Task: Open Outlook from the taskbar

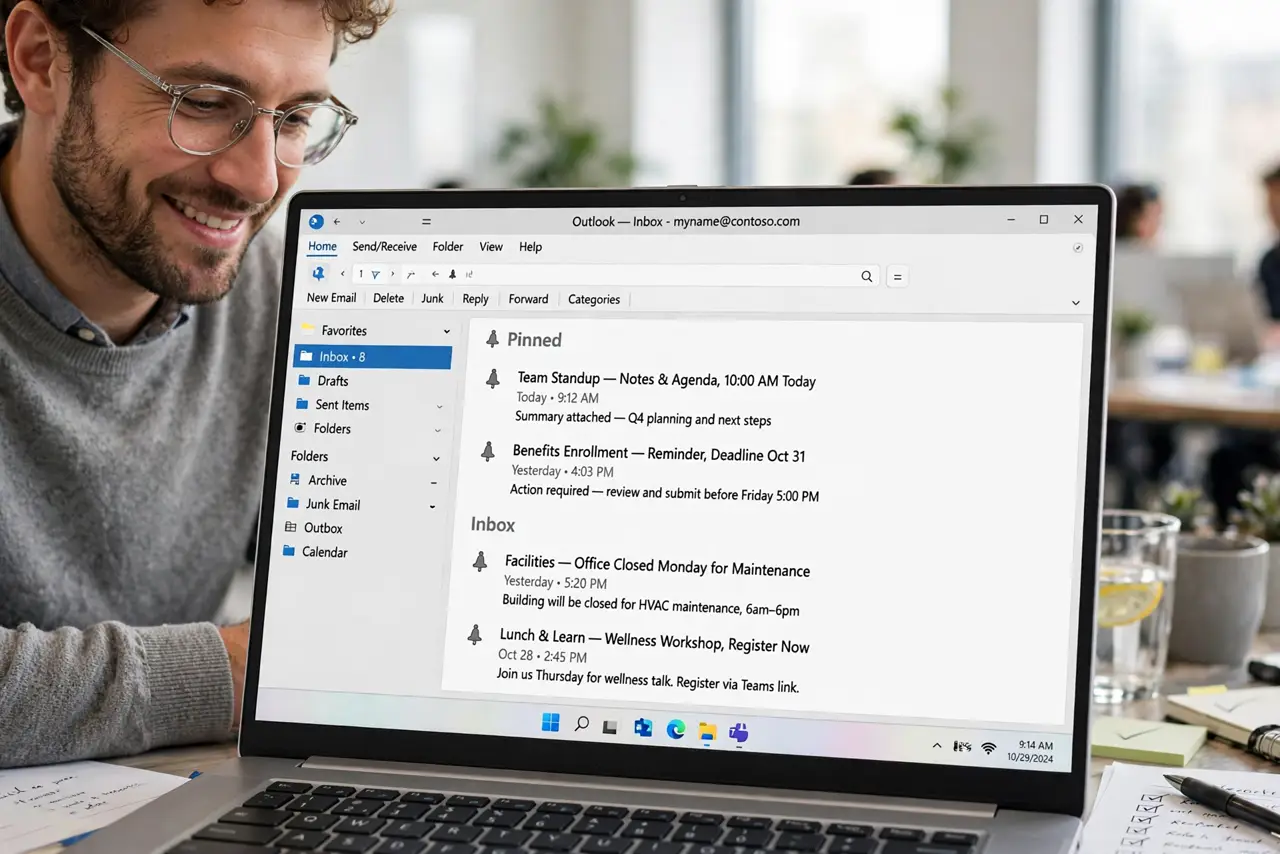Action: click(643, 728)
